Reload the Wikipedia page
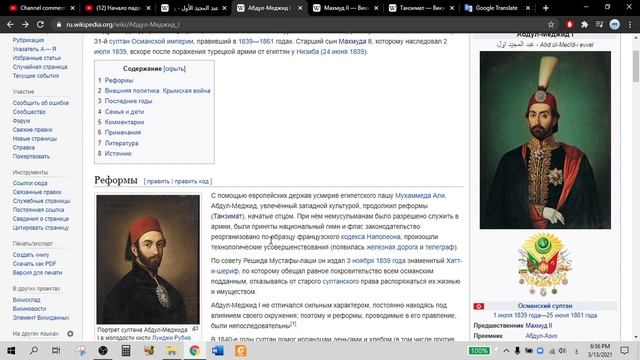The width and height of the screenshot is (640, 360). [x=40, y=24]
